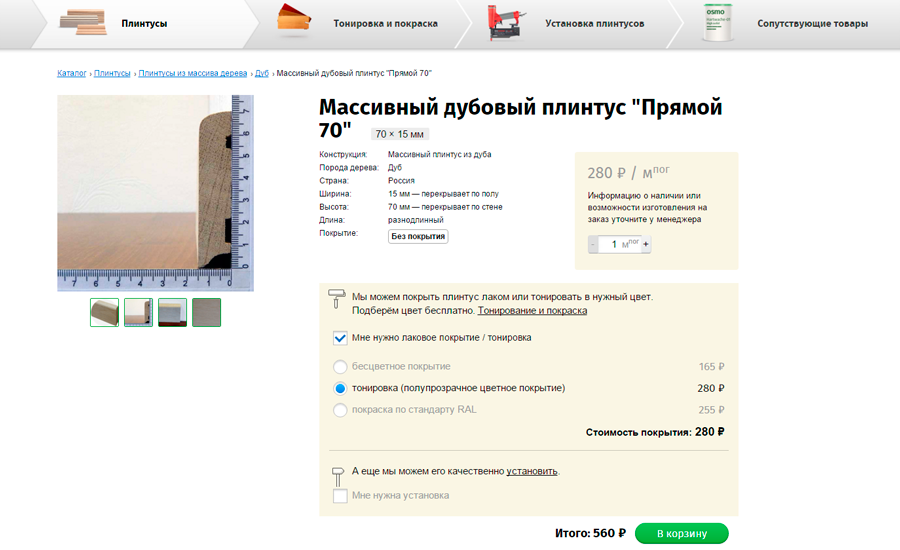Uncheck 'Мне нужно лаковое покрытие / тонировка'
Image resolution: width=900 pixels, height=550 pixels.
click(x=340, y=338)
